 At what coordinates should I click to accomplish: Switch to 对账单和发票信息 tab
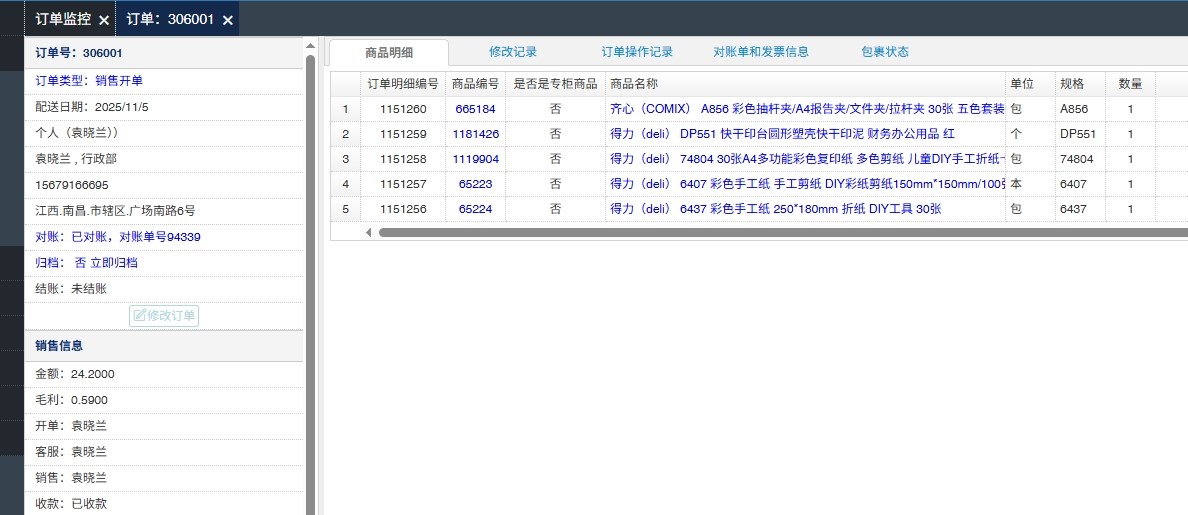[761, 52]
